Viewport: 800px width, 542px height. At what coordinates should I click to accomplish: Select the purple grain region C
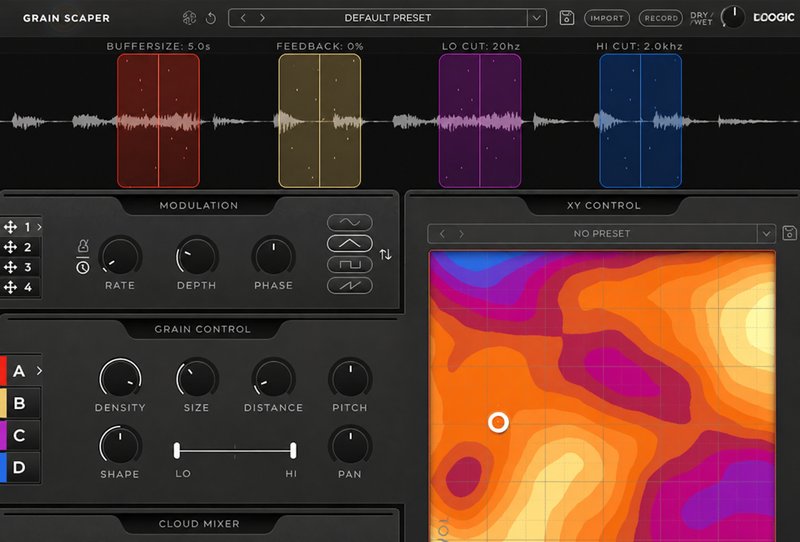[480, 121]
